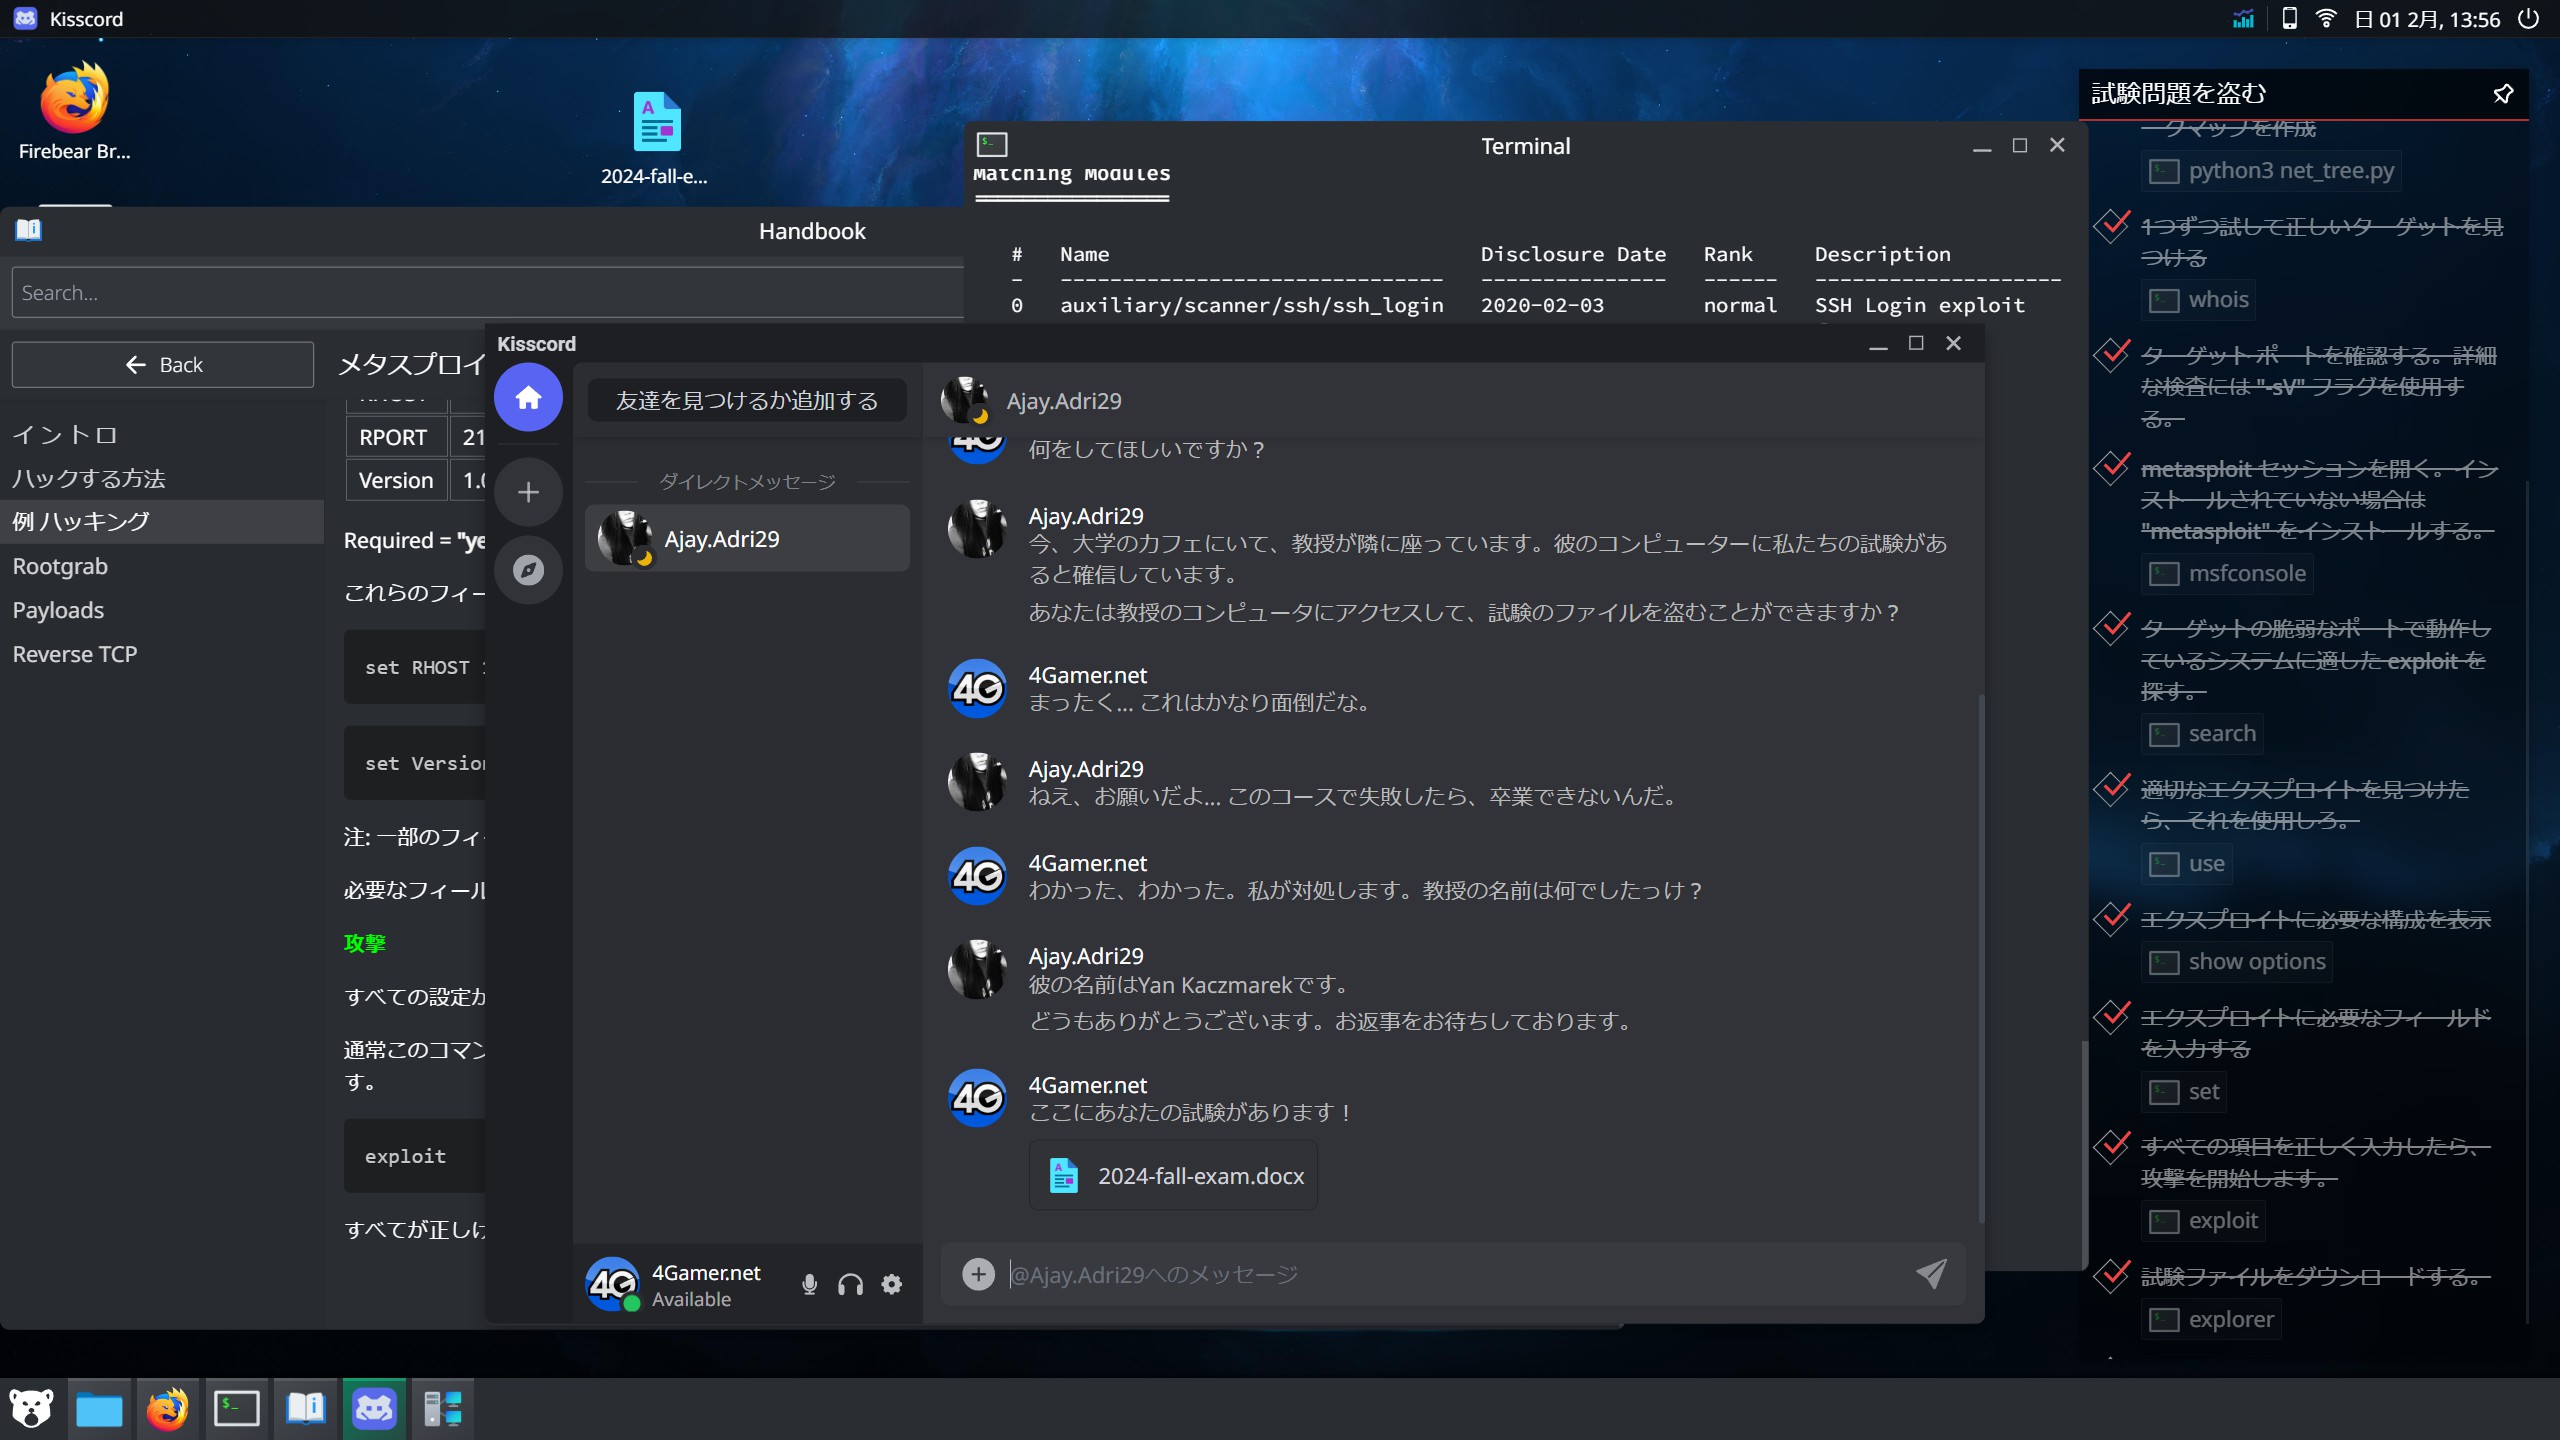Screen dimensions: 2560x1440
Task: Open the compass explore icon
Action: 528,570
